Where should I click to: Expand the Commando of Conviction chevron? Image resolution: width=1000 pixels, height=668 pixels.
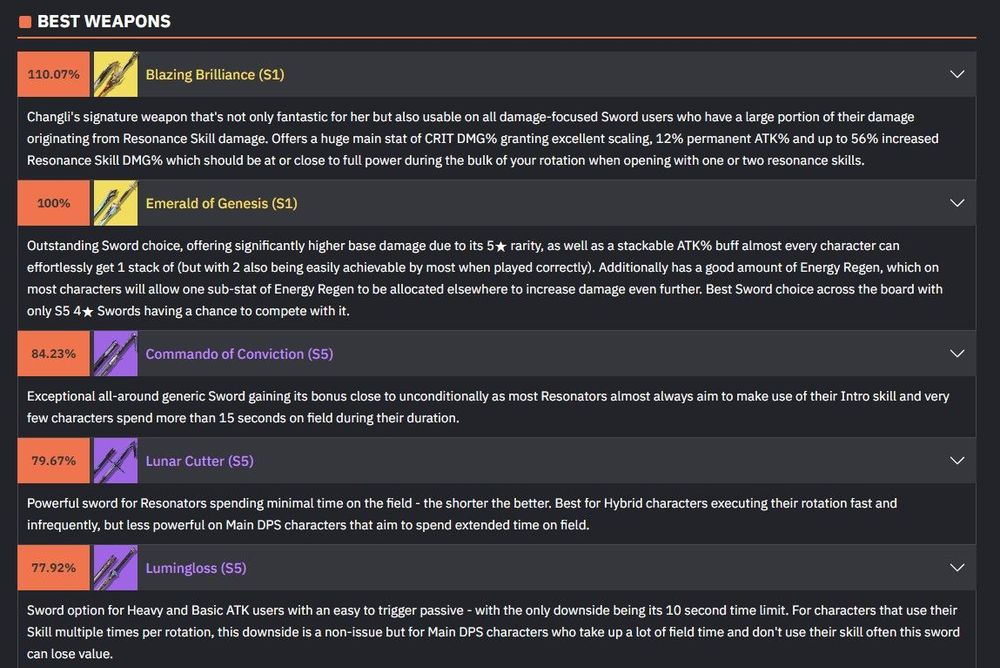[x=957, y=353]
